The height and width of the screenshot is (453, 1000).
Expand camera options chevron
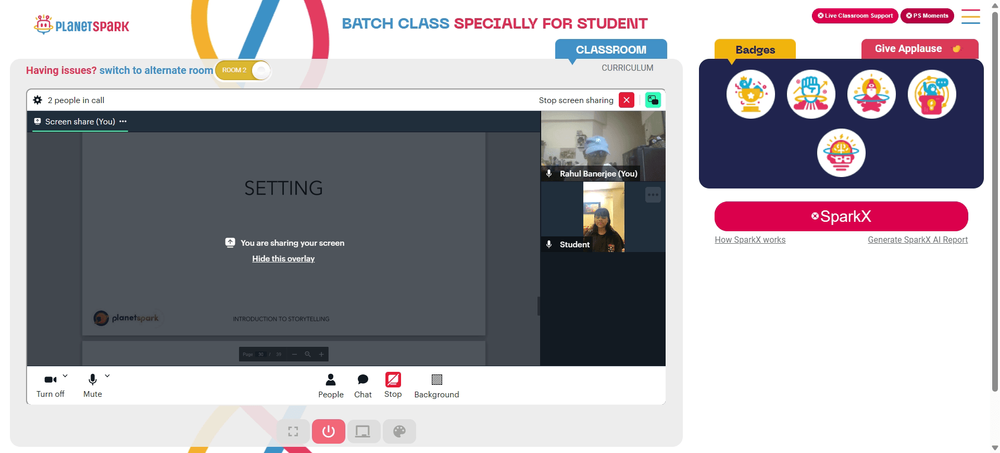65,376
